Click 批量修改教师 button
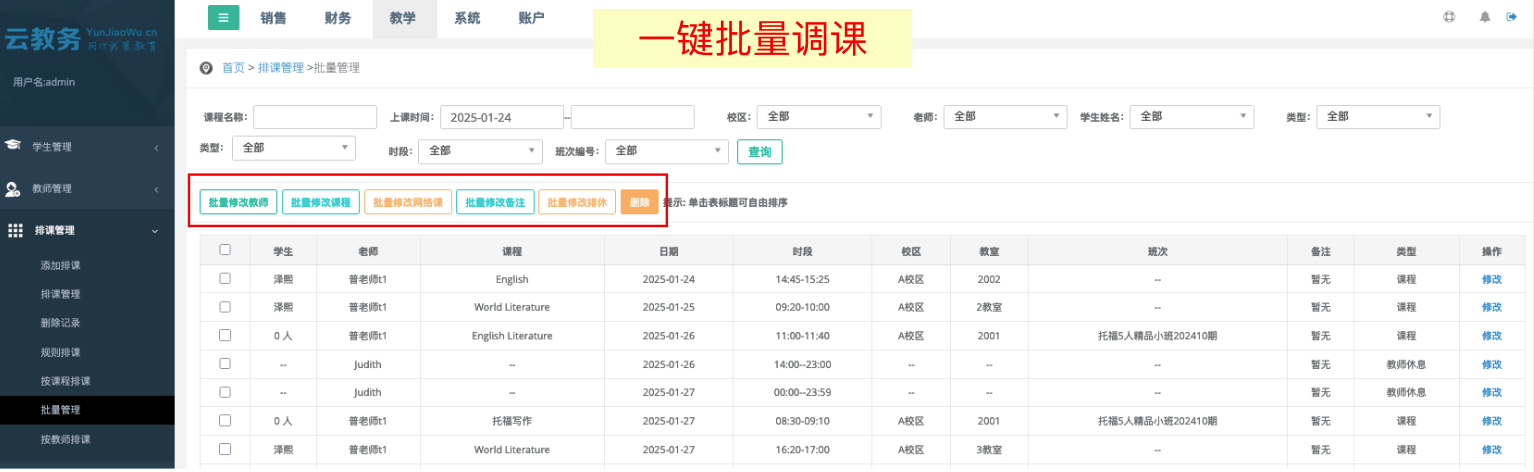 pos(238,202)
